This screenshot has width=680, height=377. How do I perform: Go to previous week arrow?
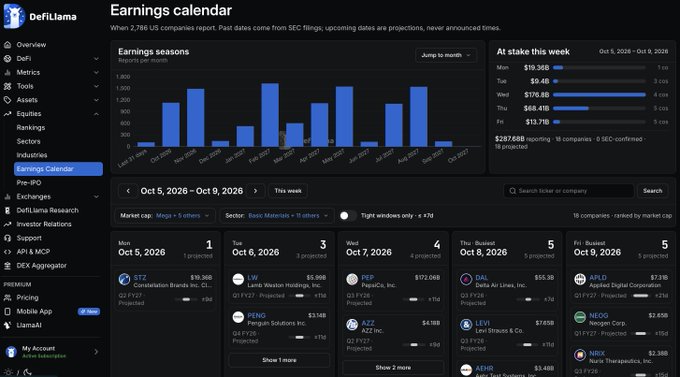(128, 191)
